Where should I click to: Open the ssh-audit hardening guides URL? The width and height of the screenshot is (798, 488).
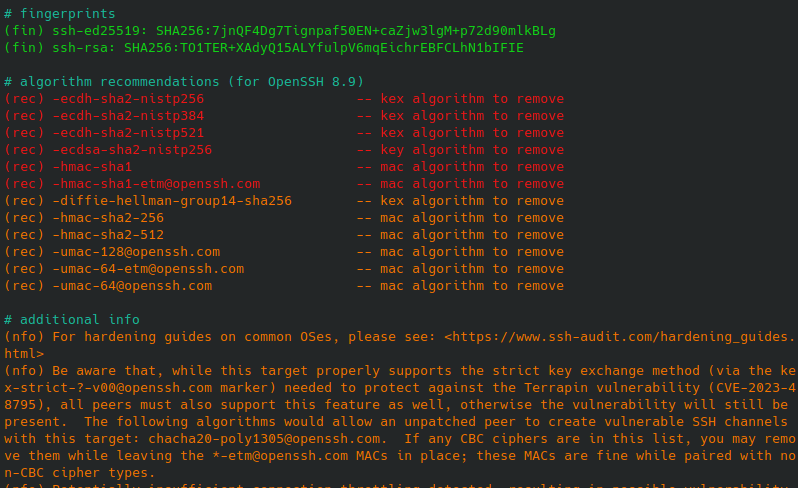(620, 337)
